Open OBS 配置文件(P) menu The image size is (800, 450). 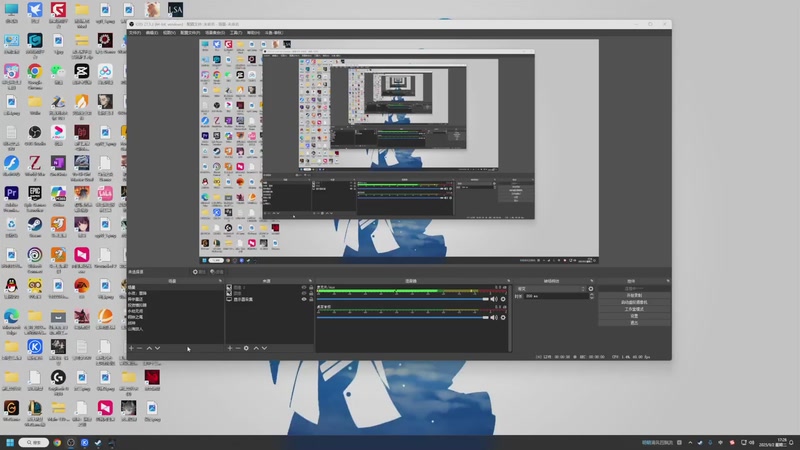(190, 33)
